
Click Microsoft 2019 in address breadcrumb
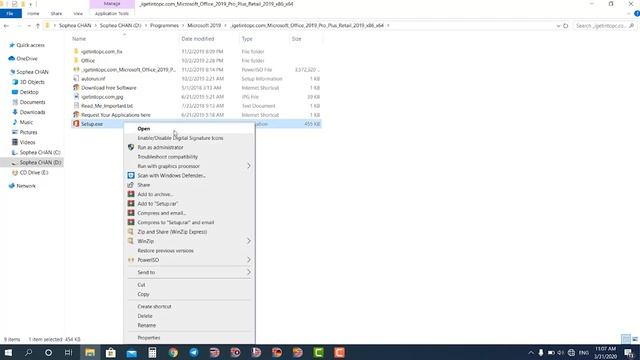[204, 25]
